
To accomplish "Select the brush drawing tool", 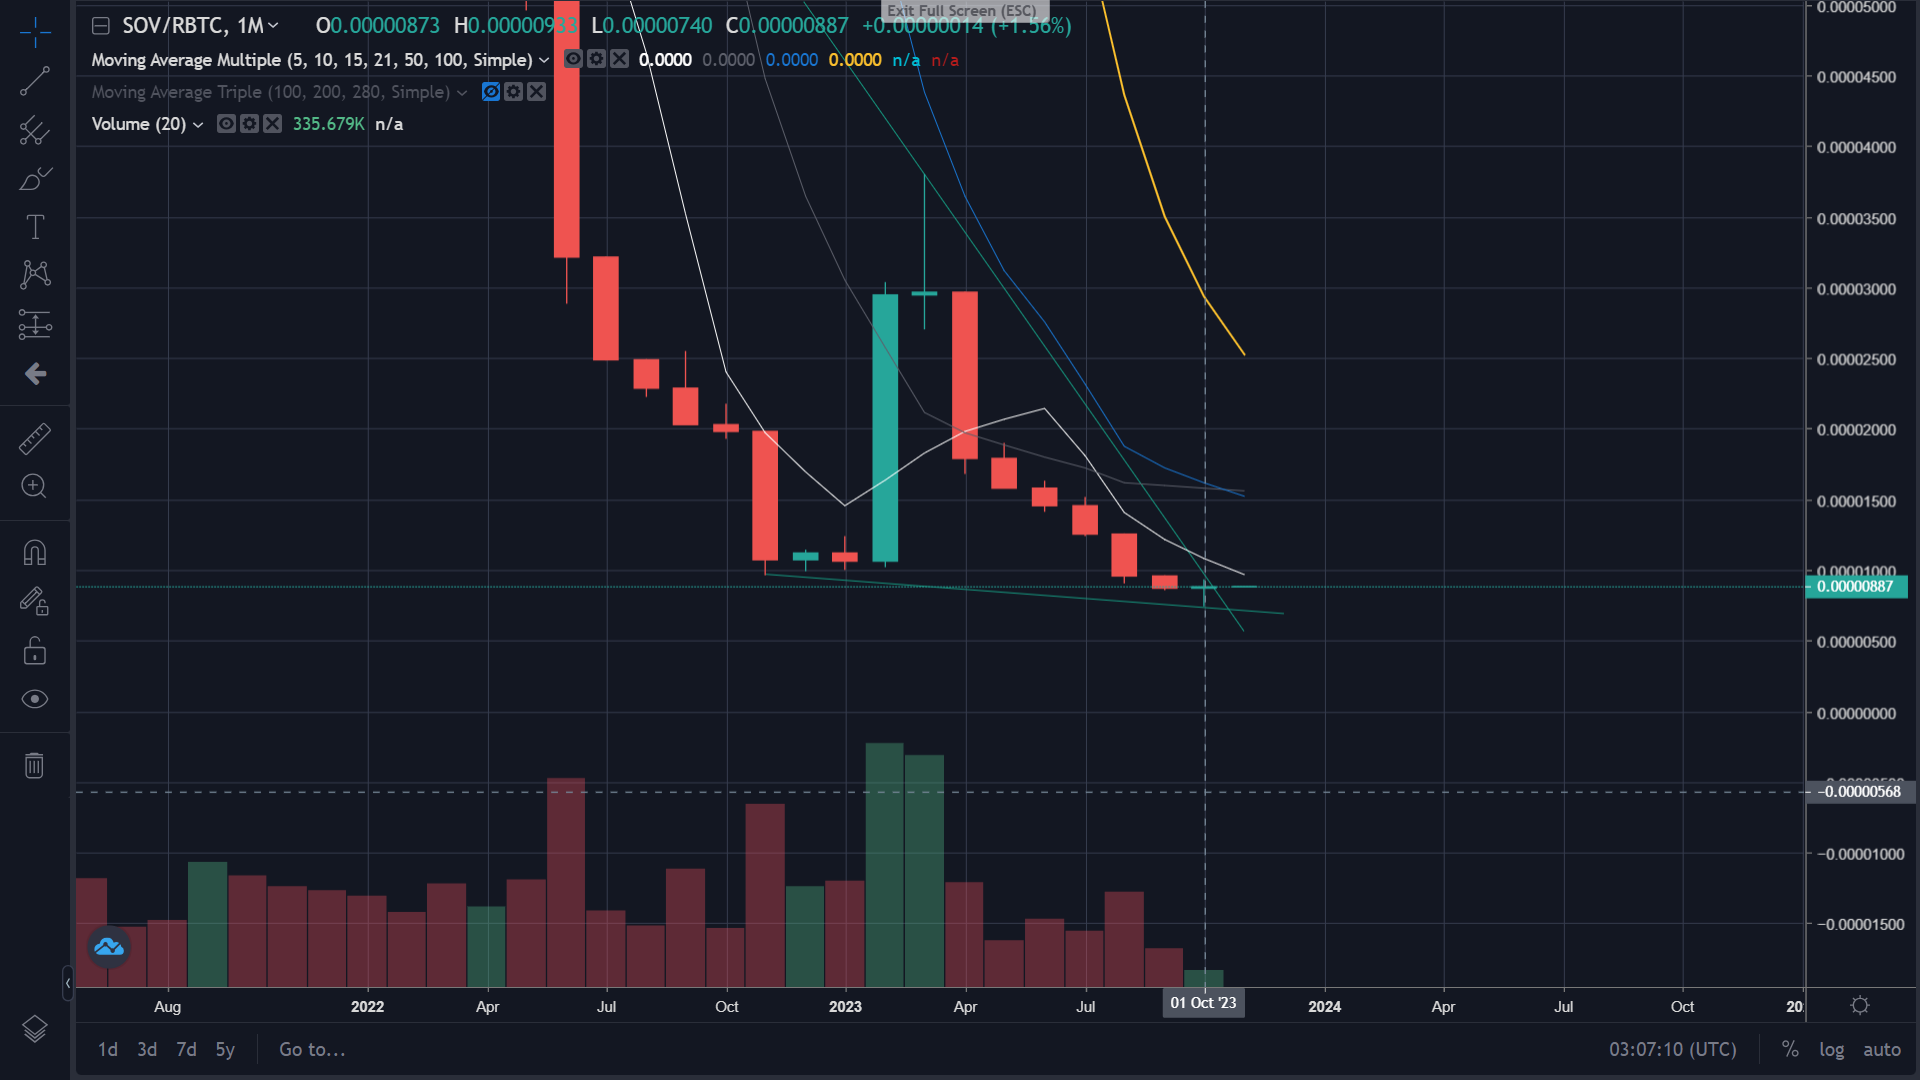I will click(35, 179).
